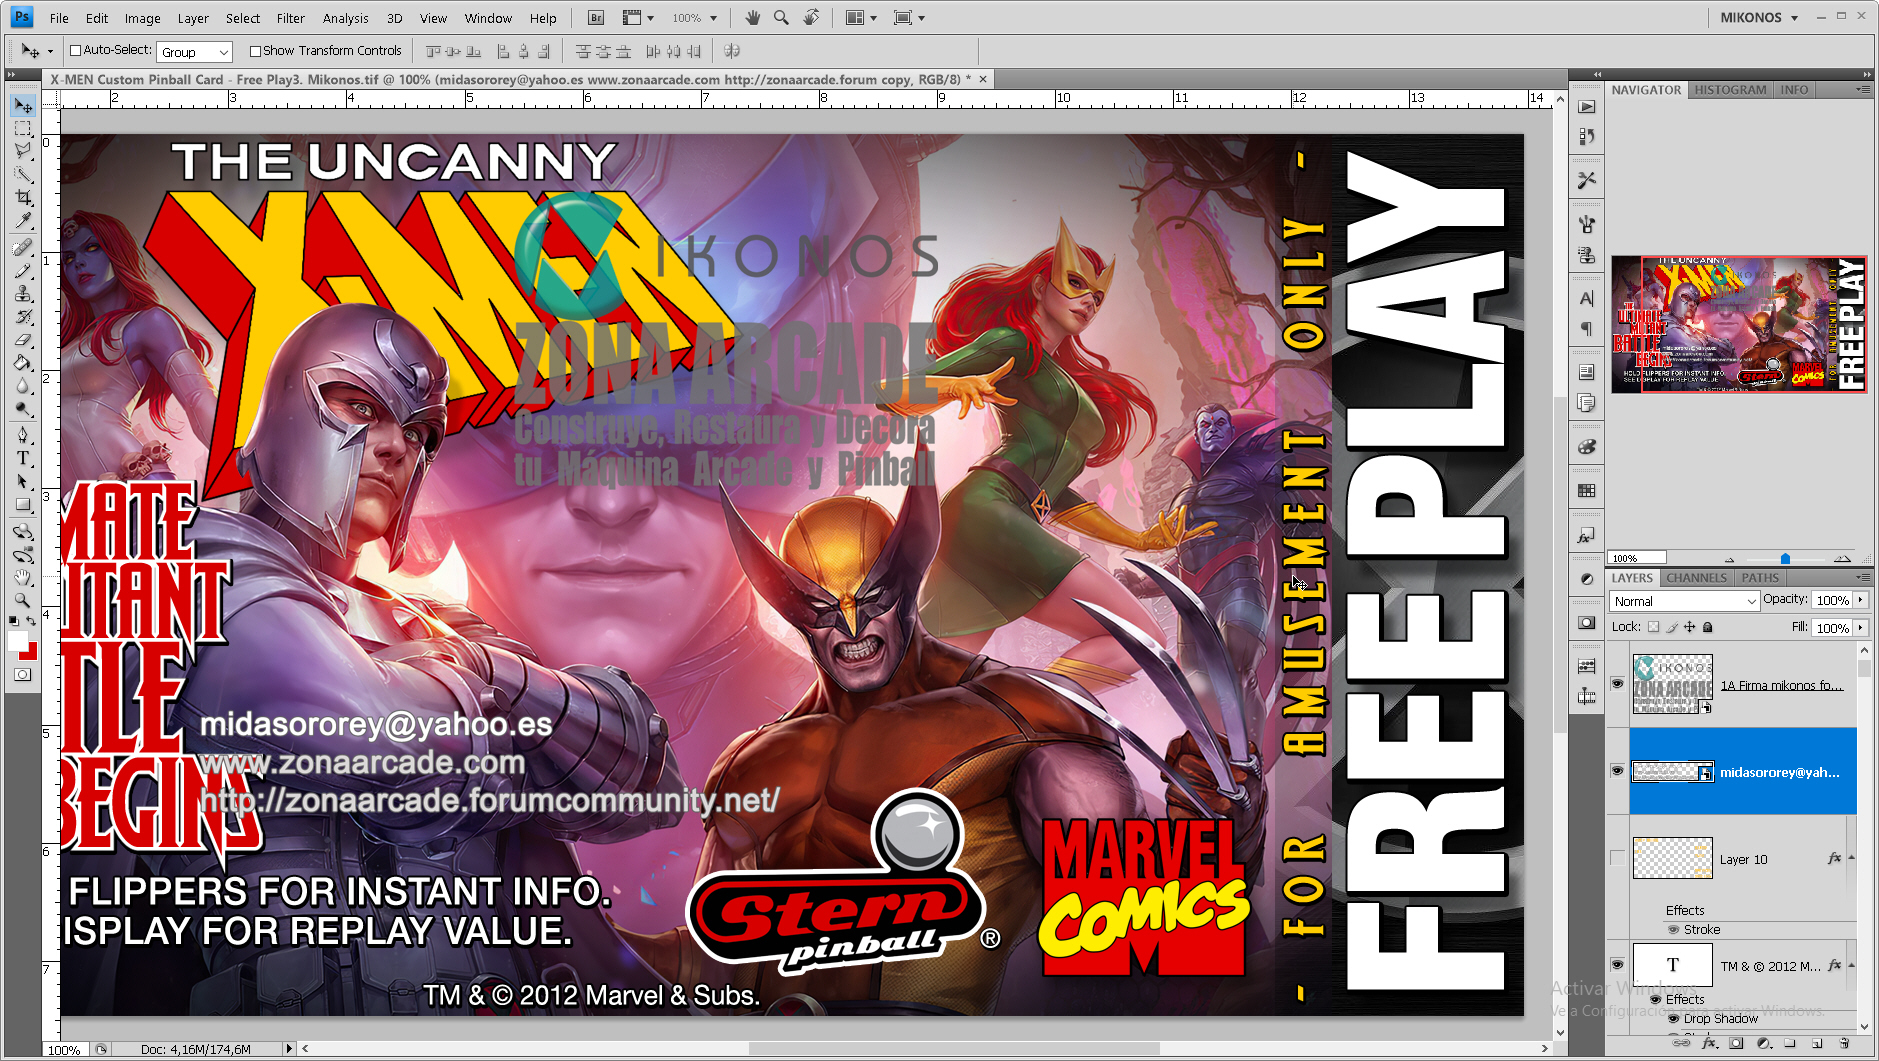
Task: Open the Filter menu
Action: 291,18
